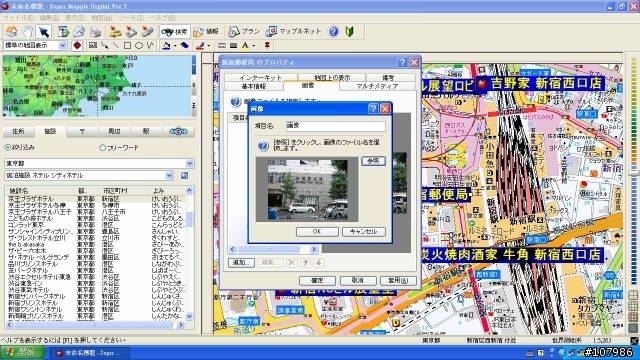Open the fill color dropdown arrow

pos(175,46)
